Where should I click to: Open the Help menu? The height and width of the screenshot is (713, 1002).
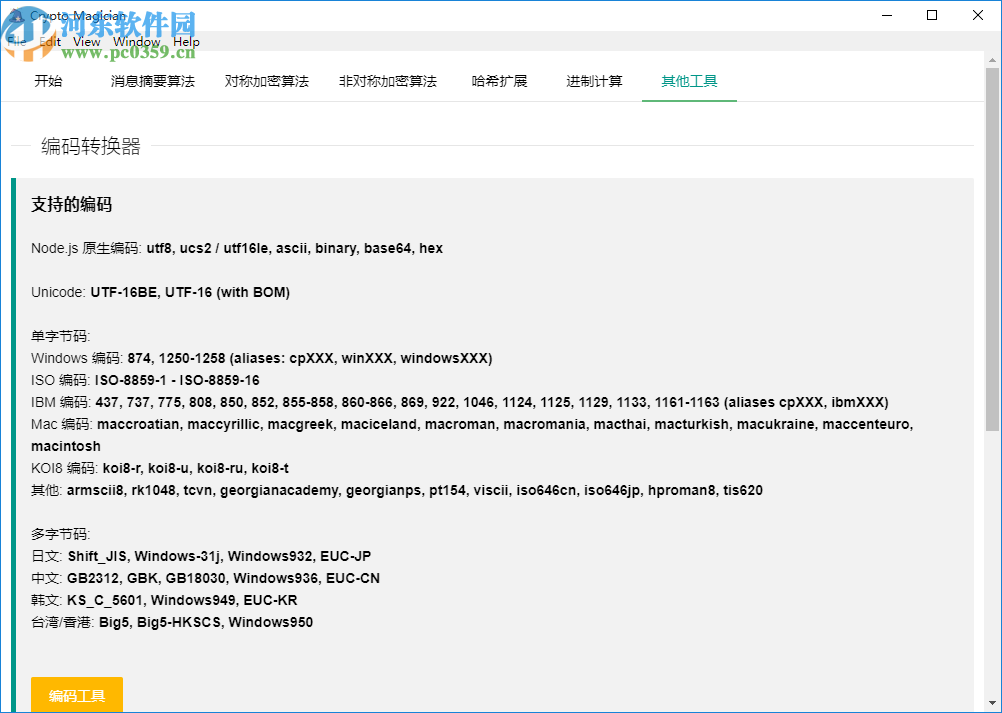pos(186,41)
